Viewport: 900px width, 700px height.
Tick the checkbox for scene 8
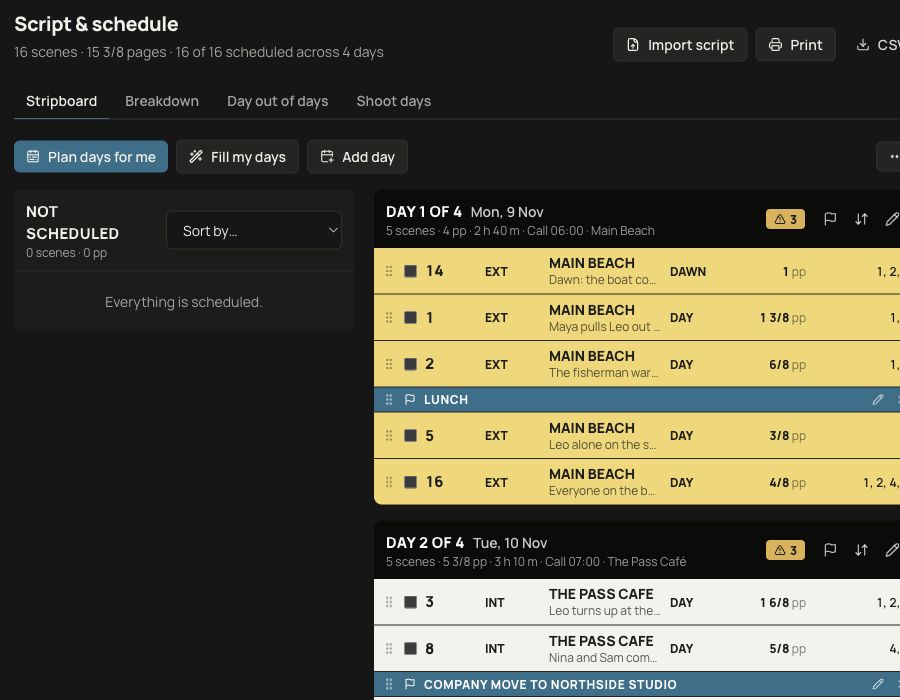point(410,648)
